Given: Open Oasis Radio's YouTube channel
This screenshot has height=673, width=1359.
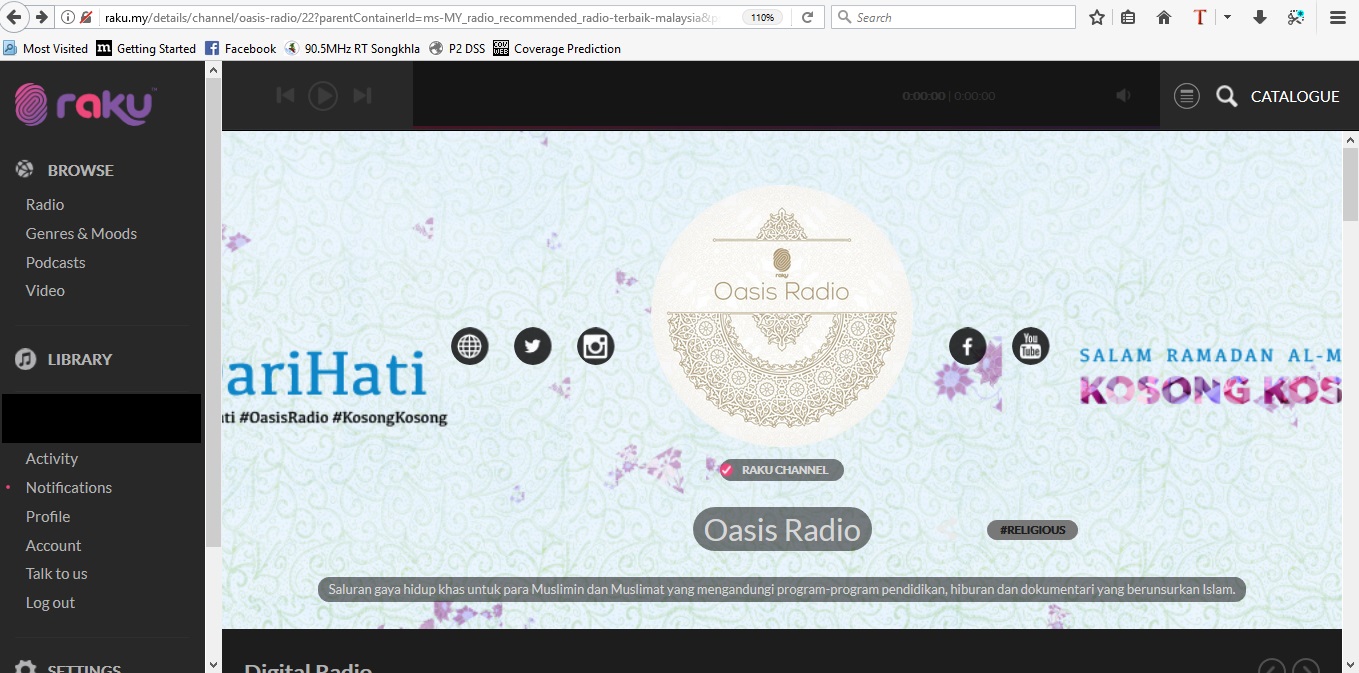Looking at the screenshot, I should click(x=1031, y=346).
